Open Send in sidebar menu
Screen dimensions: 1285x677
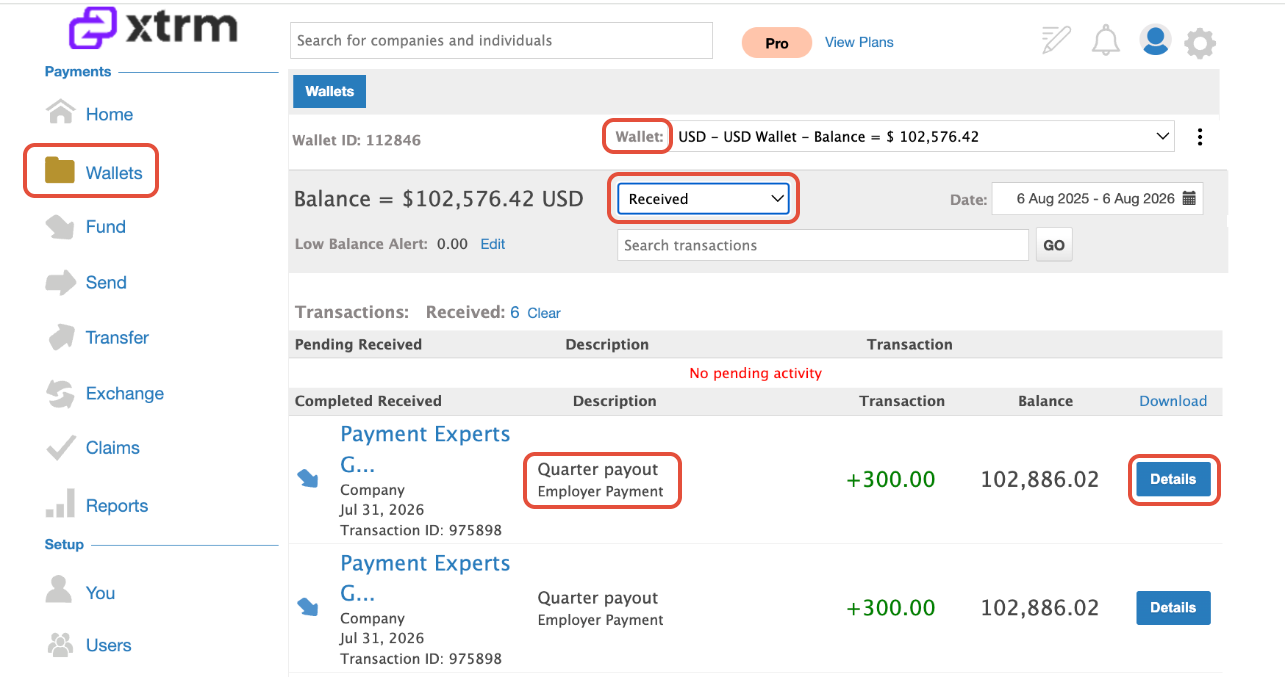point(106,282)
